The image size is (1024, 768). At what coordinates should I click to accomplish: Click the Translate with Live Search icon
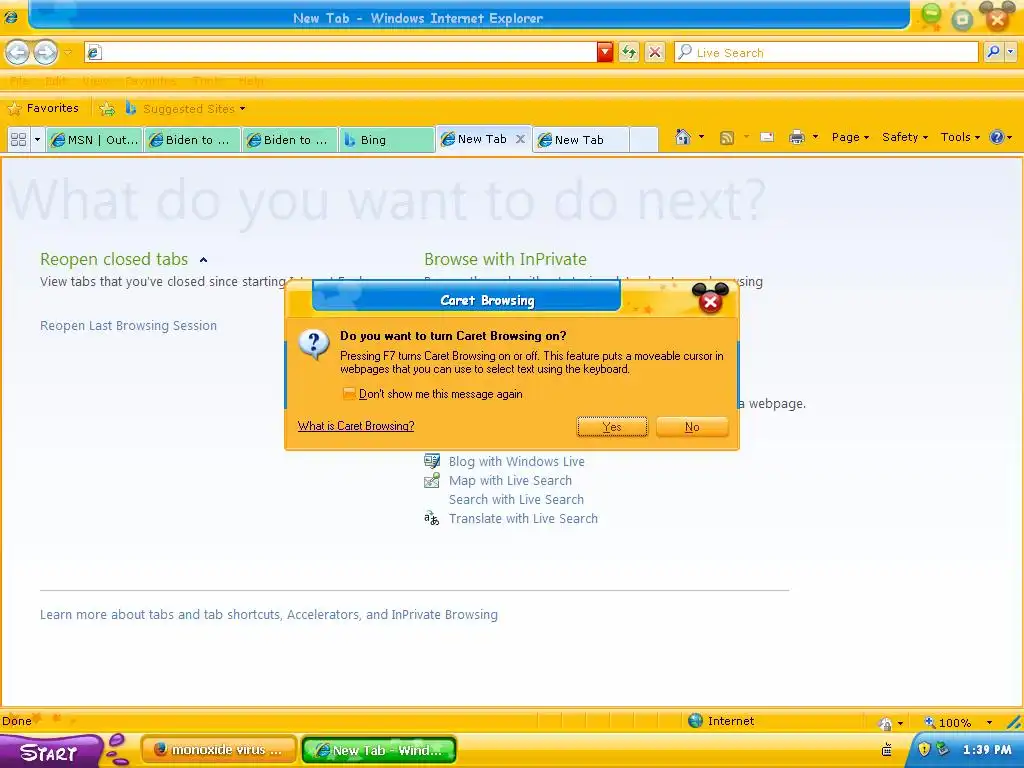(x=432, y=519)
